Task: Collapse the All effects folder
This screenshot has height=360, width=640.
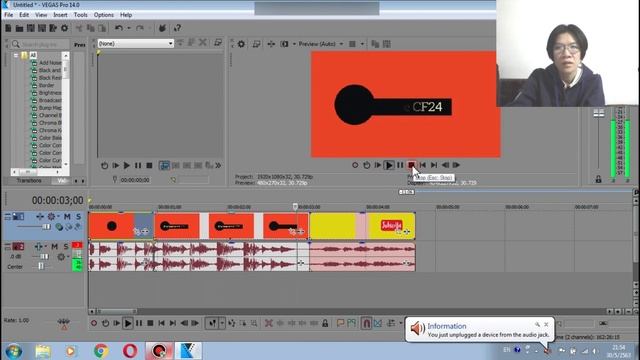Action: click(x=16, y=55)
